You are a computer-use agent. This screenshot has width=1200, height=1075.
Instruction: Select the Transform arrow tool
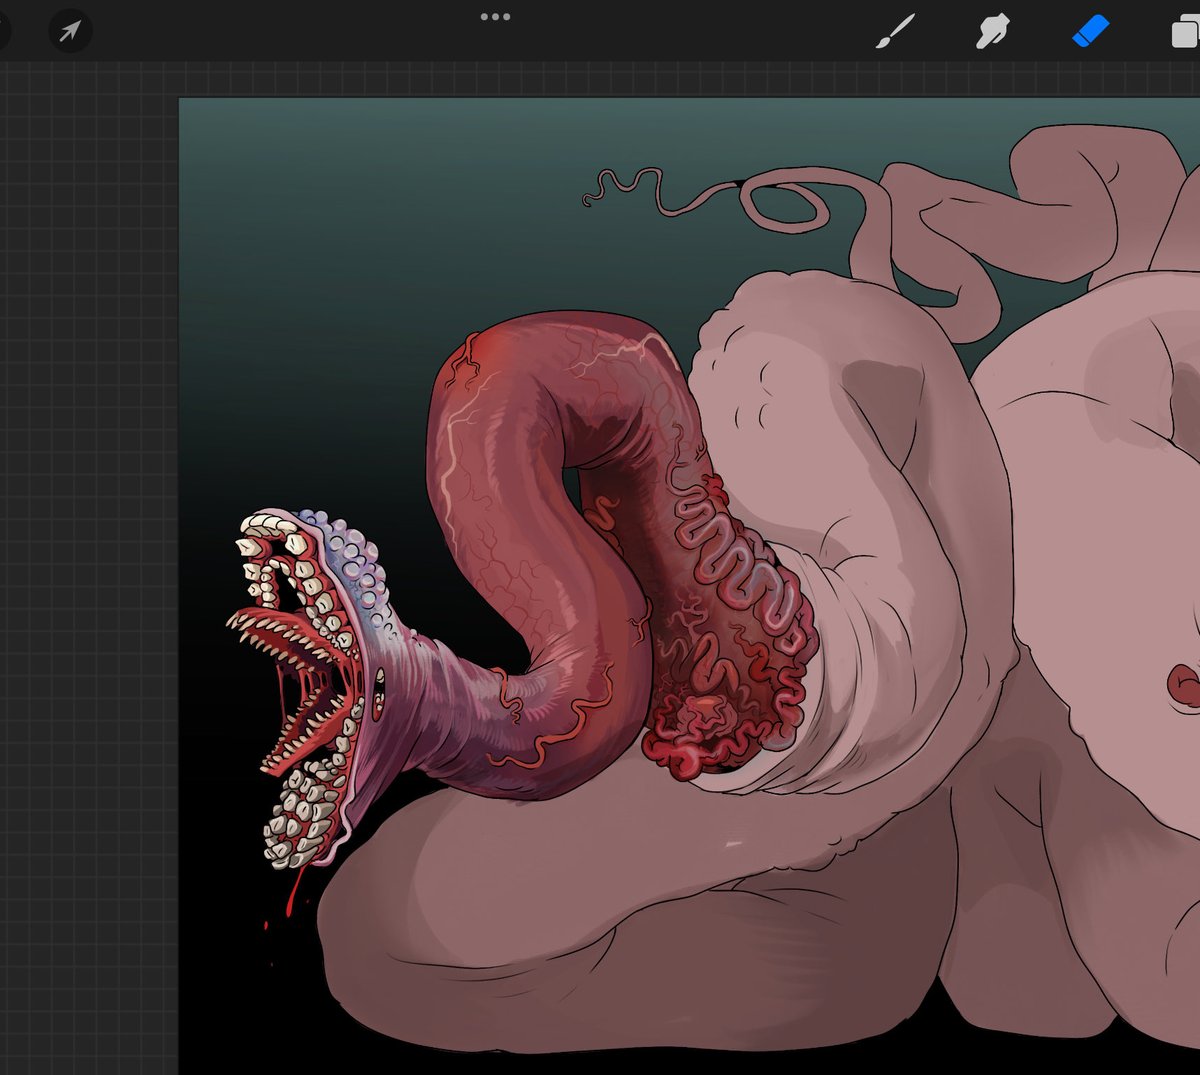[70, 32]
